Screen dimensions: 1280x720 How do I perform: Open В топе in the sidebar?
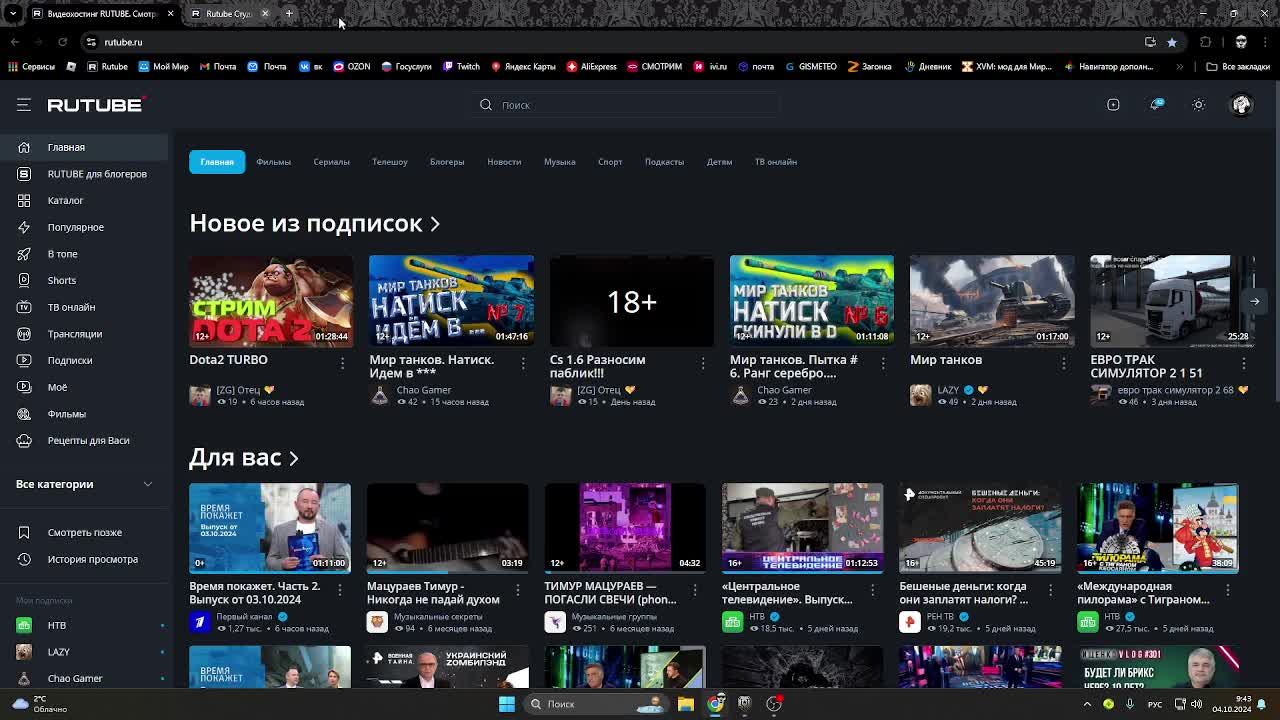[x=84, y=254]
